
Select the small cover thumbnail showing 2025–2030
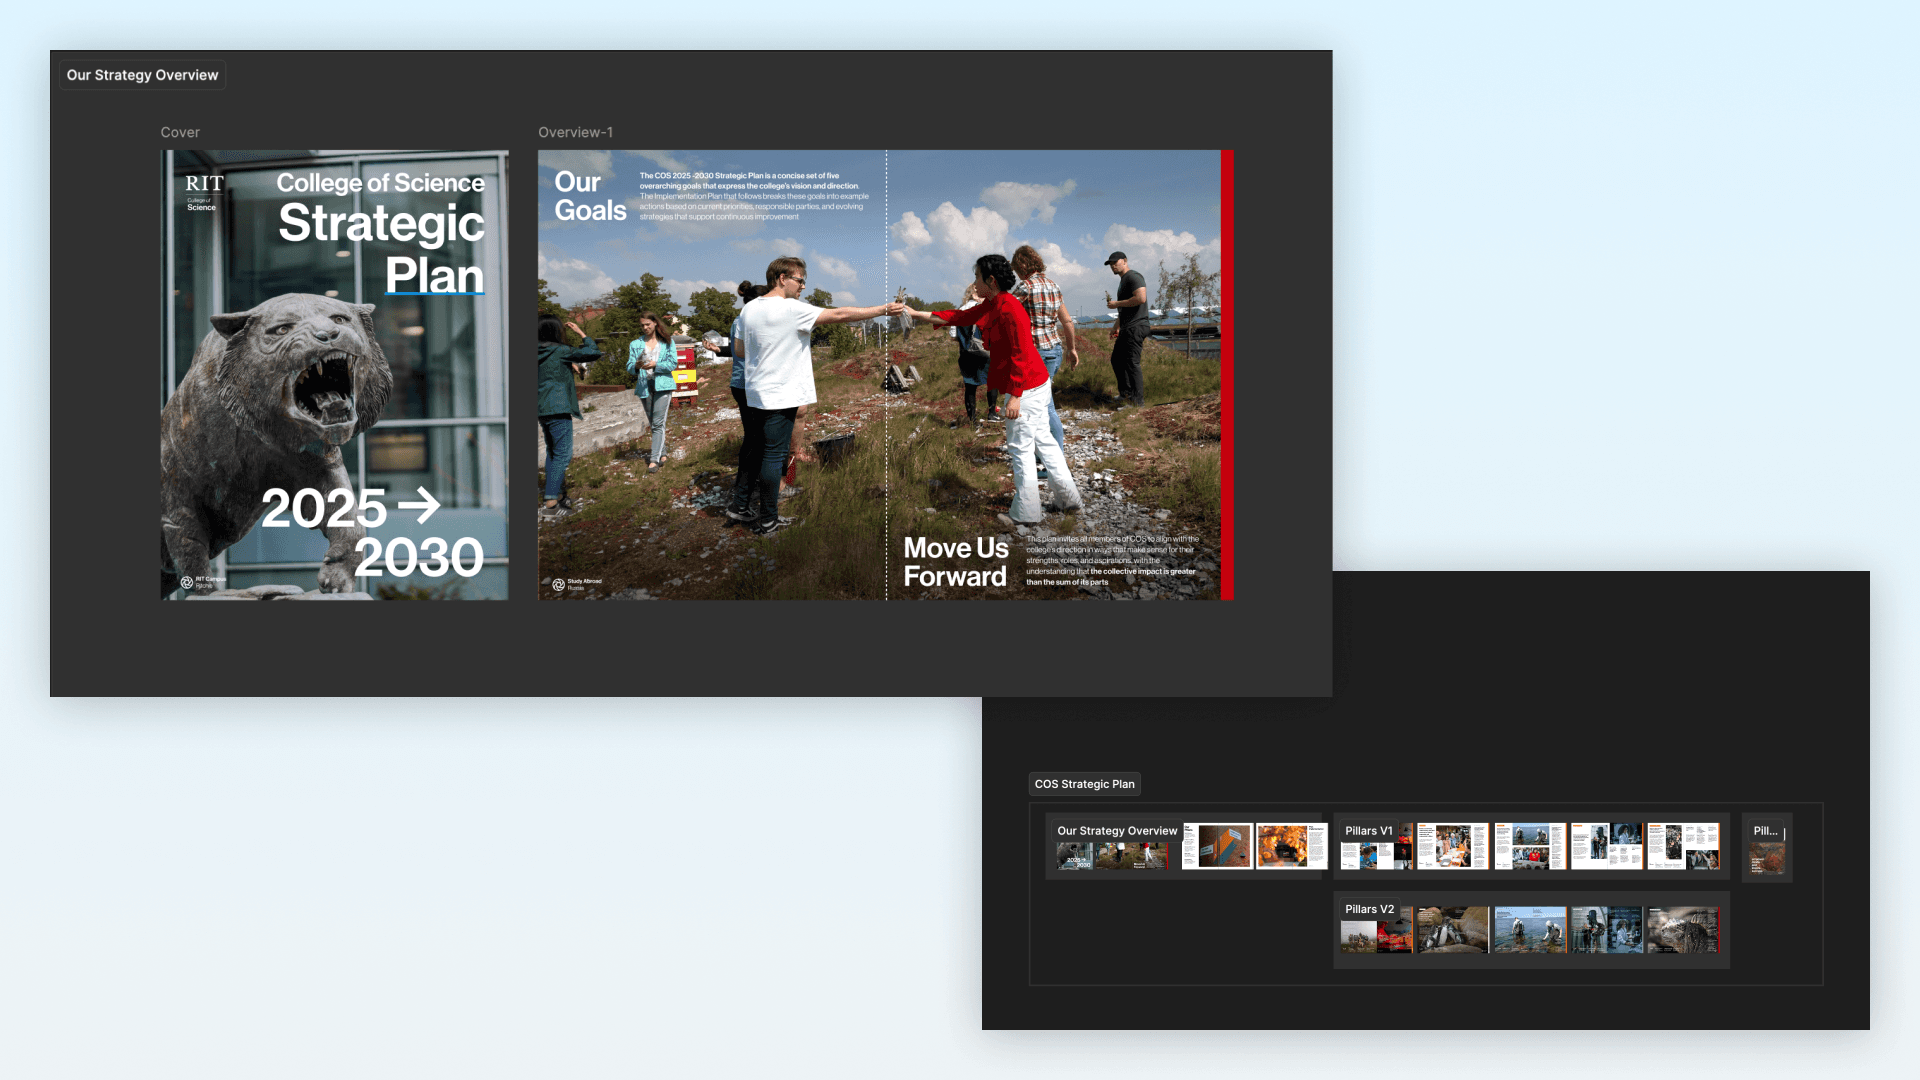1075,856
